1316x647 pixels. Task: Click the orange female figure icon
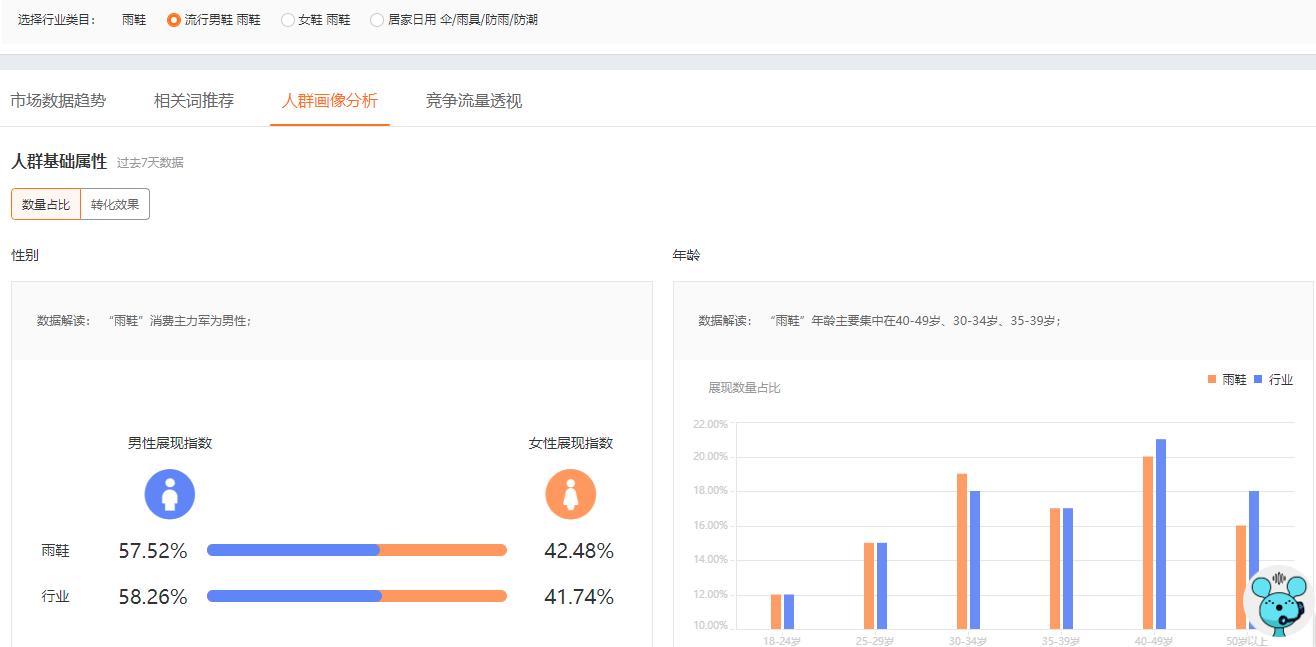pyautogui.click(x=570, y=494)
